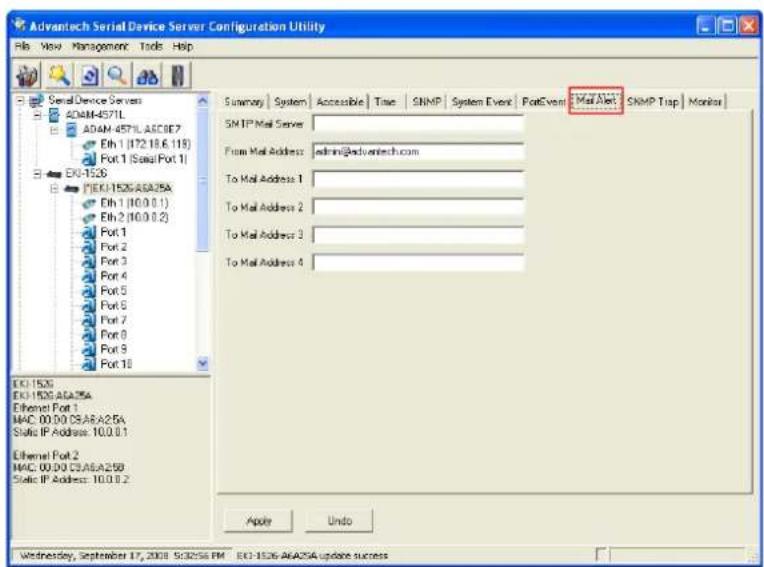Select Port 1 (Serial Port 1) icon
764x567 pixels.
[x=89, y=159]
